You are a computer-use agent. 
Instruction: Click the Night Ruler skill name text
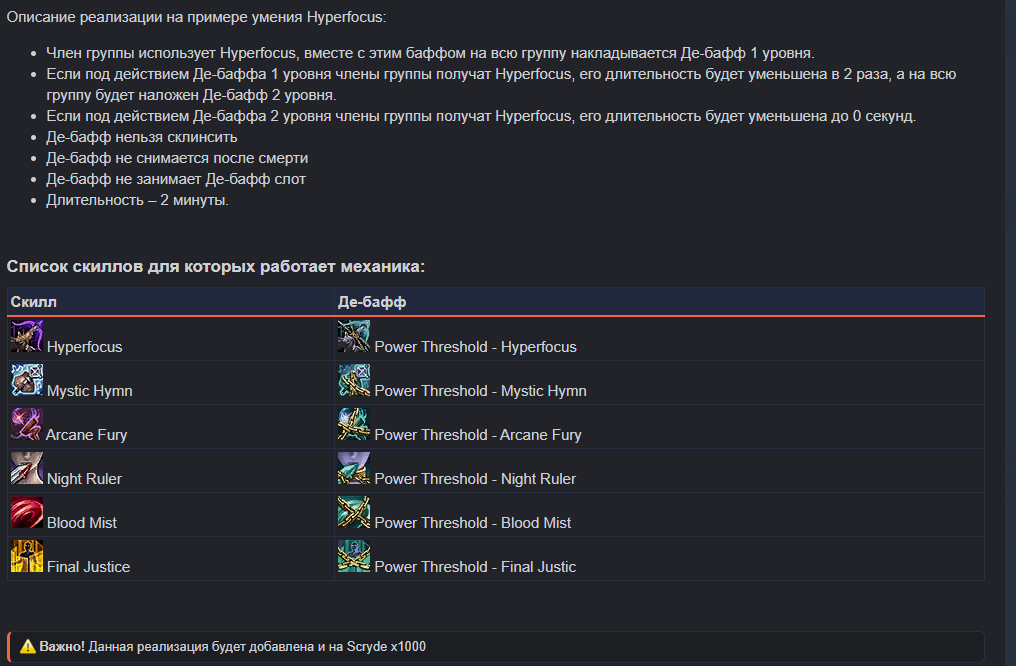tap(84, 479)
